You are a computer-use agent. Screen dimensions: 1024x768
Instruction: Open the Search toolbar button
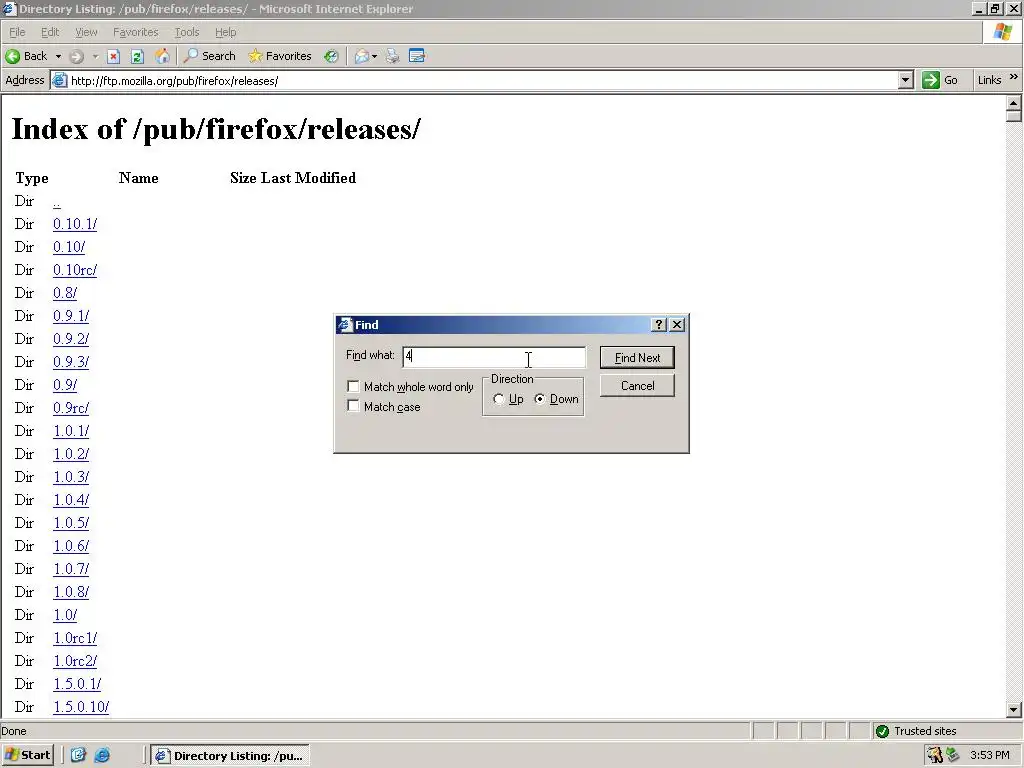pos(210,56)
